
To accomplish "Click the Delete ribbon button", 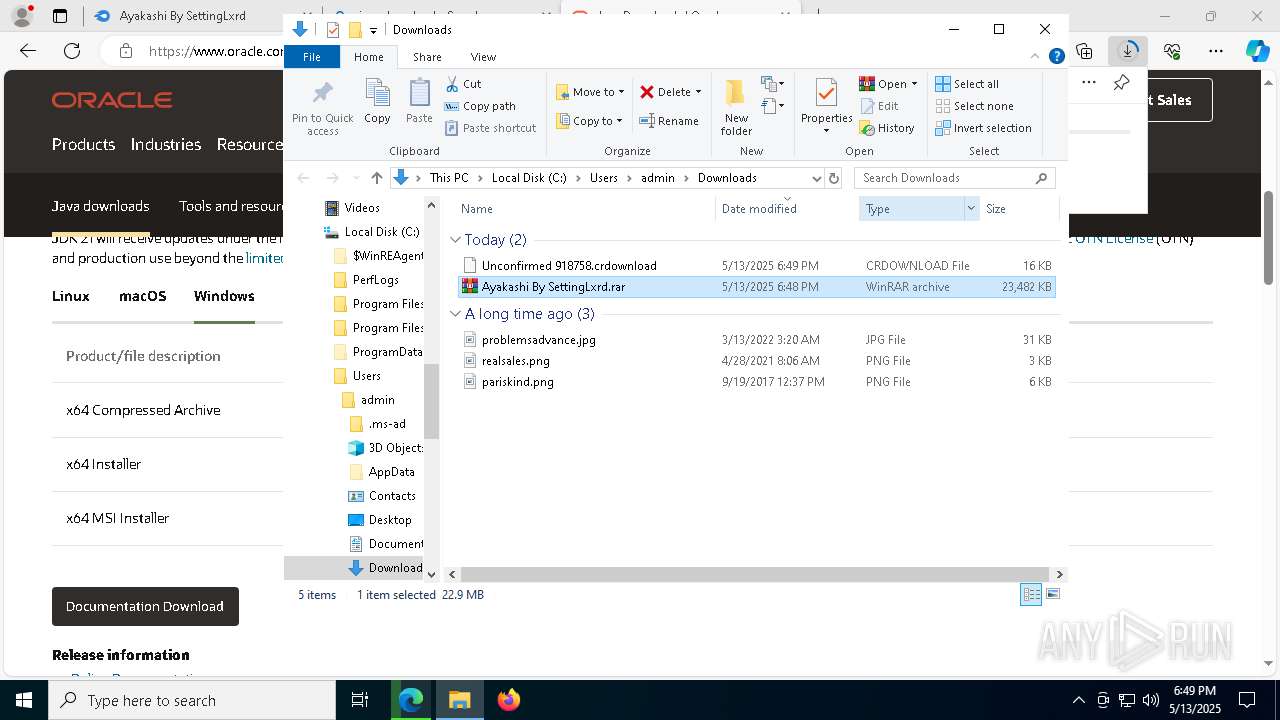I will pos(671,92).
